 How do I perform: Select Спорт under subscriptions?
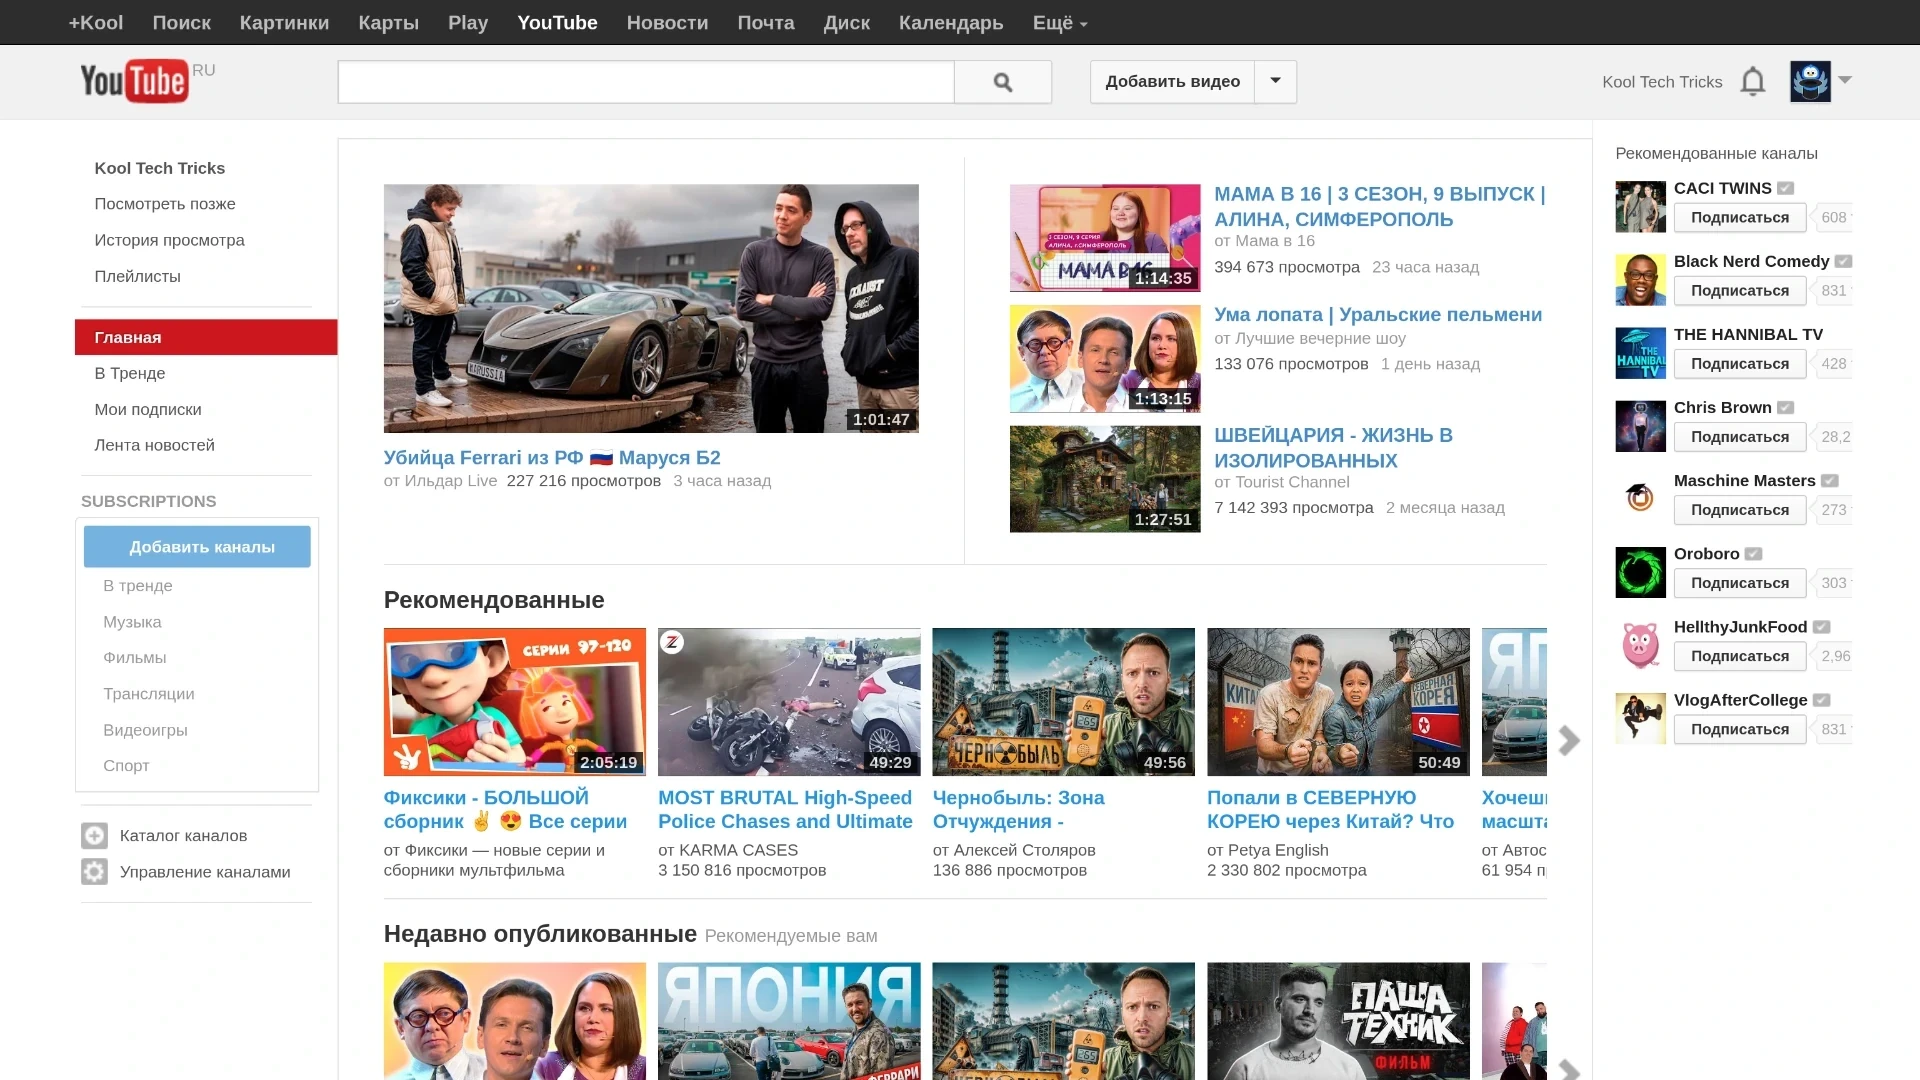click(x=126, y=765)
